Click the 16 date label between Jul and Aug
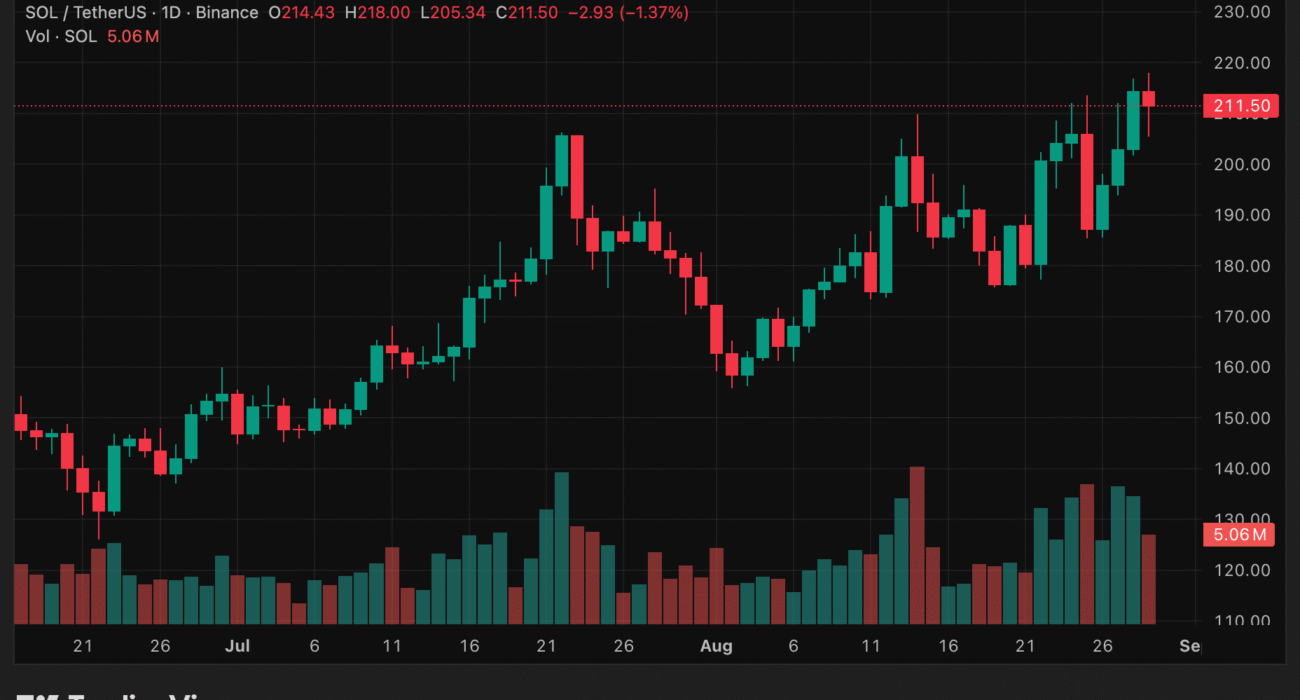 469,646
